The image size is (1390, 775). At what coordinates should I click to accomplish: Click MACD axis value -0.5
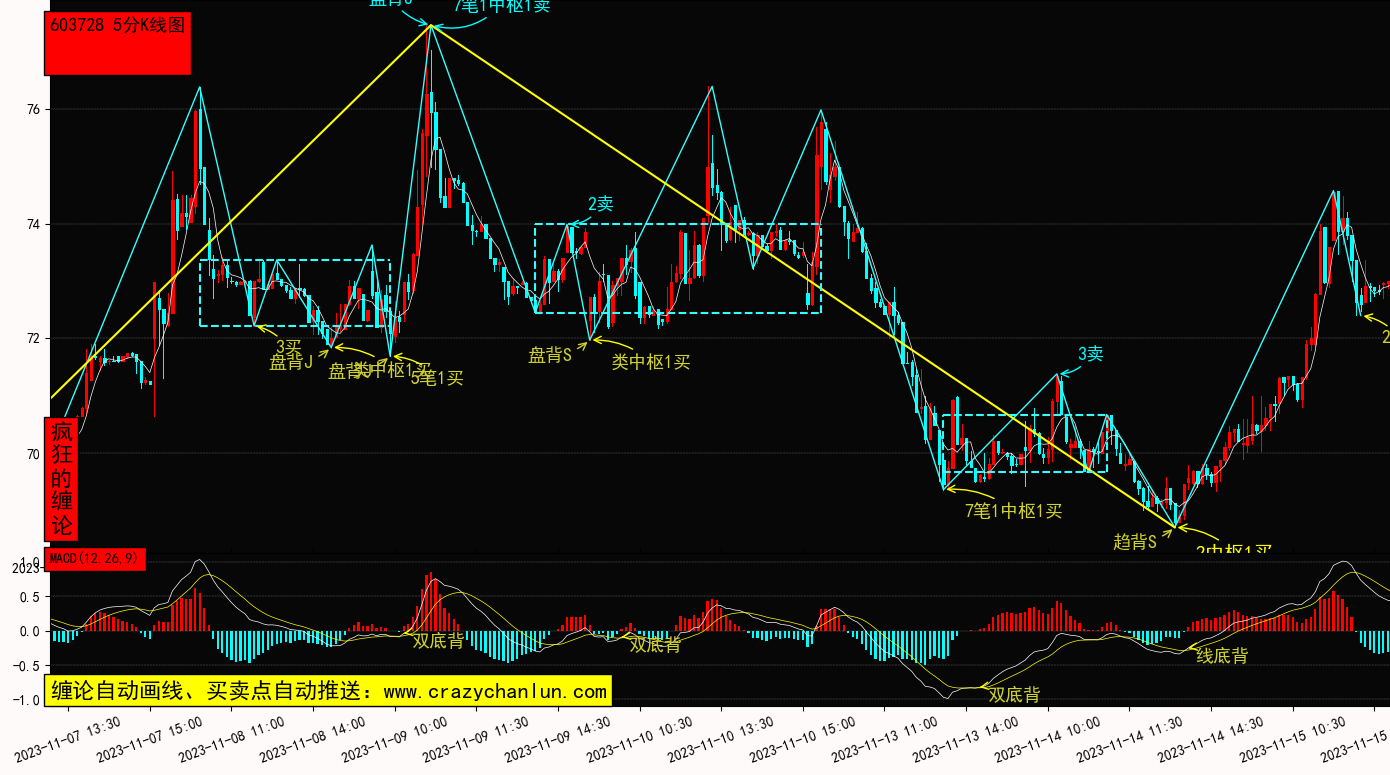click(x=26, y=666)
